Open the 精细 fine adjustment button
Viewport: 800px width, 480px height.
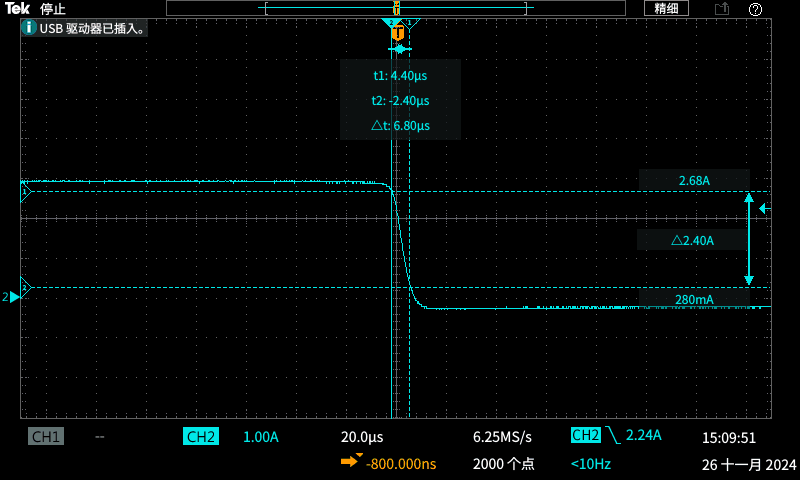coord(666,8)
